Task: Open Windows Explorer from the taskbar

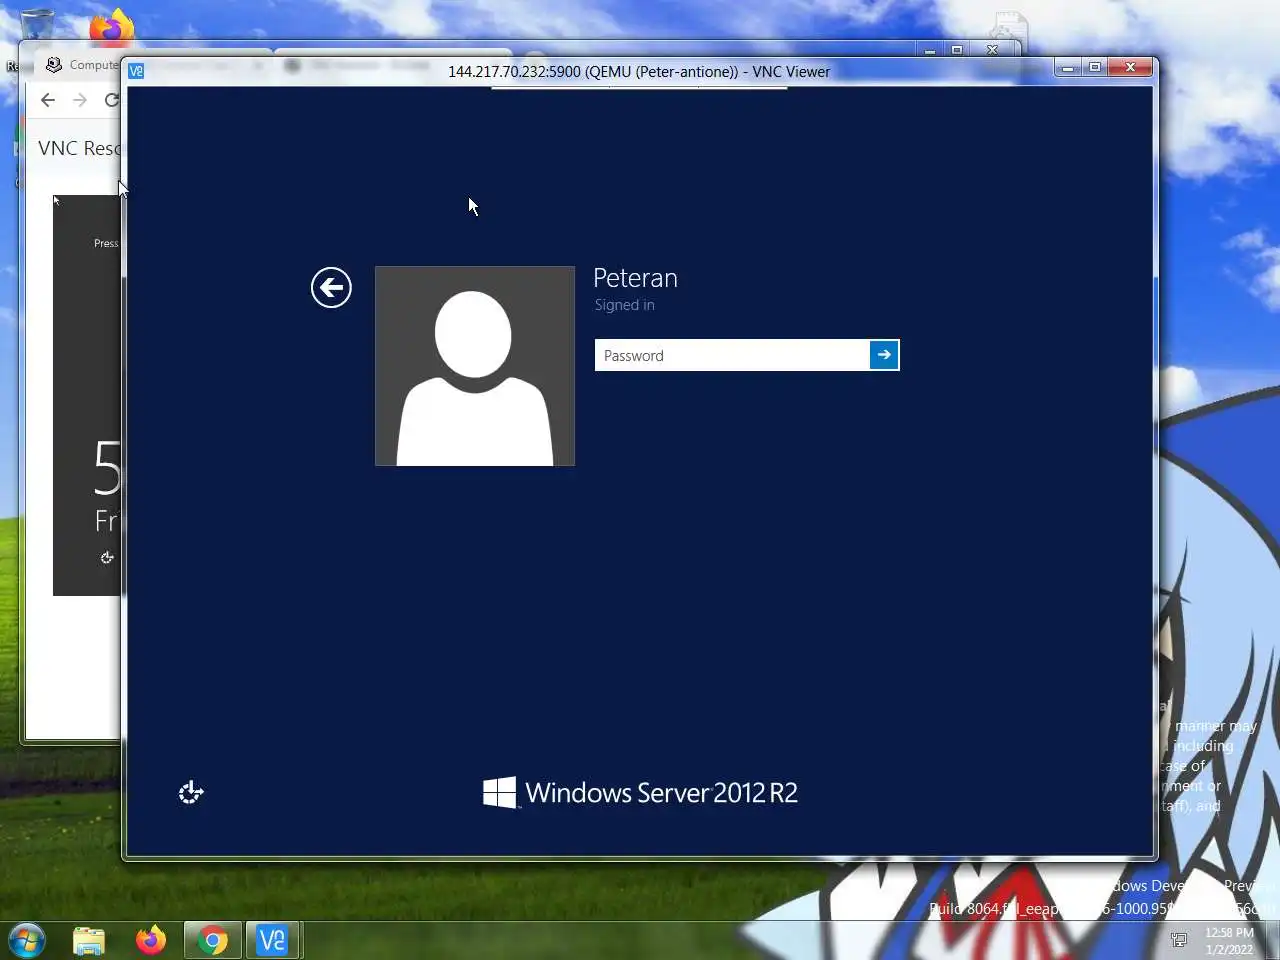Action: pos(89,941)
